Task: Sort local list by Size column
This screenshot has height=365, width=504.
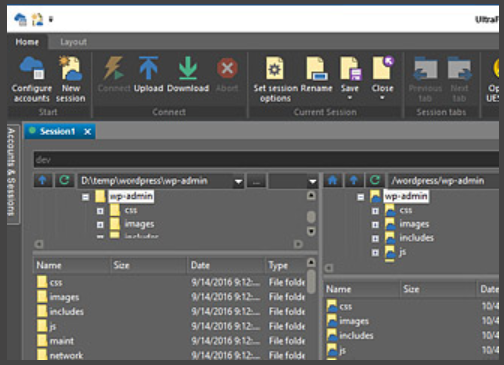Action: tap(148, 265)
